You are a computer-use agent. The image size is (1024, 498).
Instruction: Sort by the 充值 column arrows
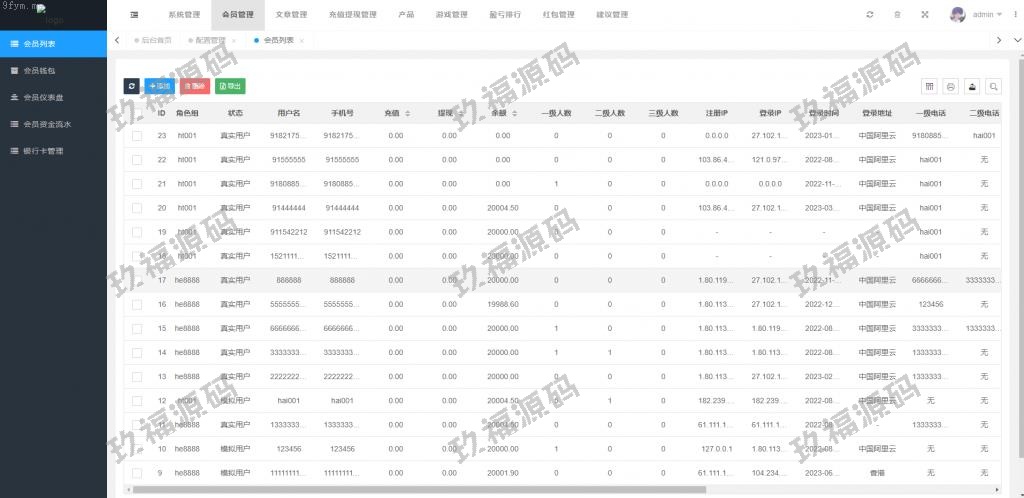click(x=407, y=114)
